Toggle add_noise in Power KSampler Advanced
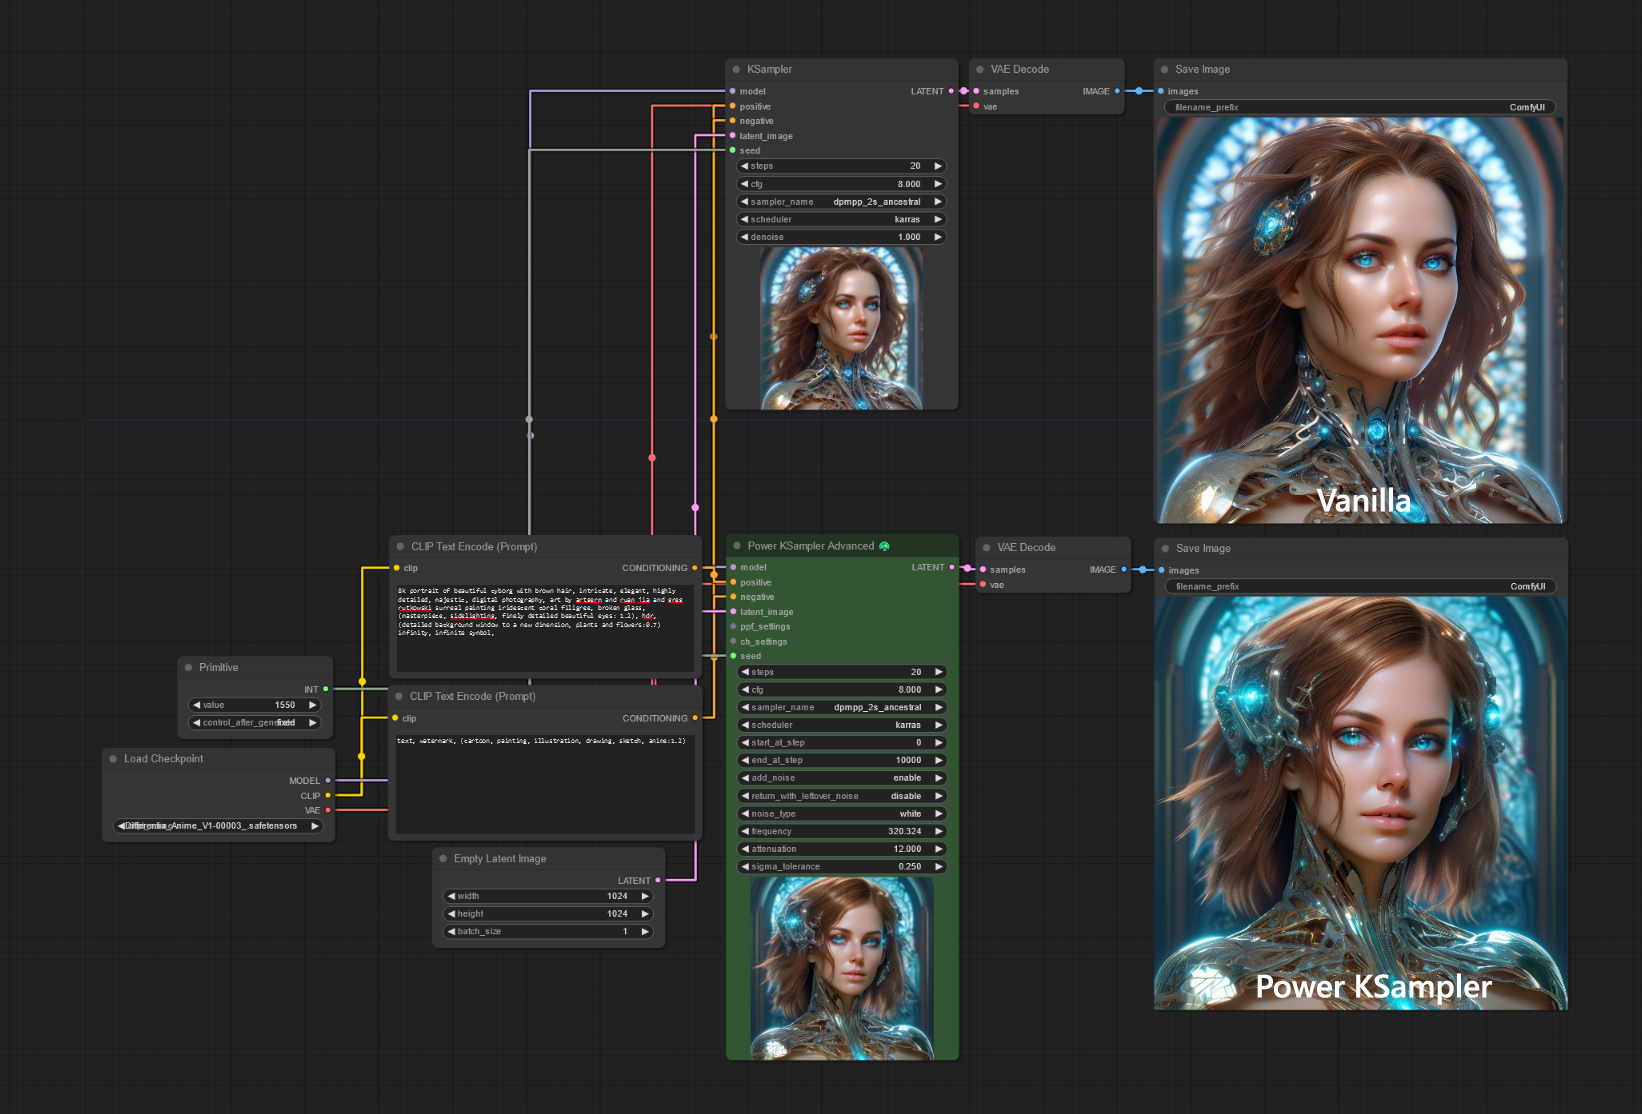 coord(842,778)
